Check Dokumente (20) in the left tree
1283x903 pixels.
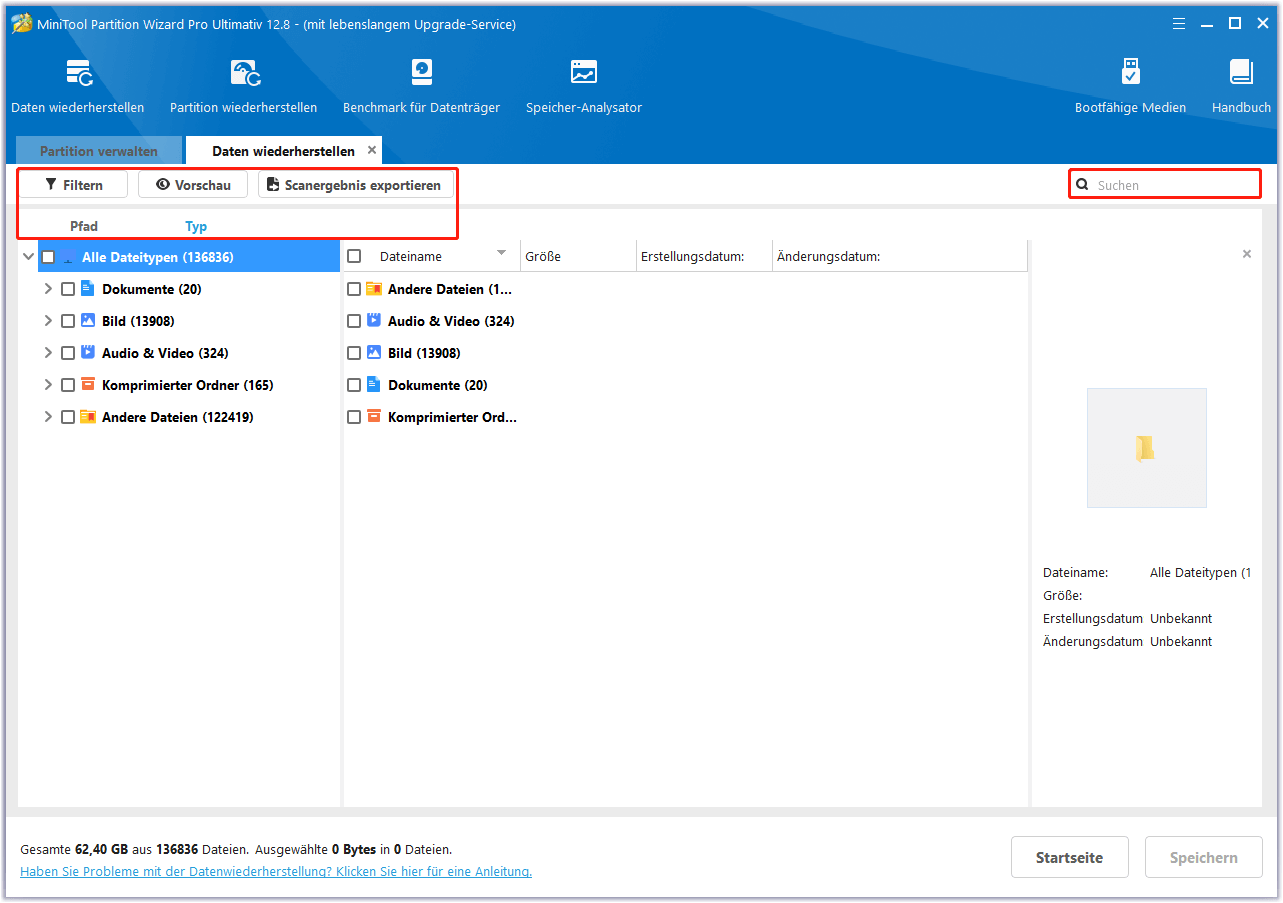click(68, 289)
